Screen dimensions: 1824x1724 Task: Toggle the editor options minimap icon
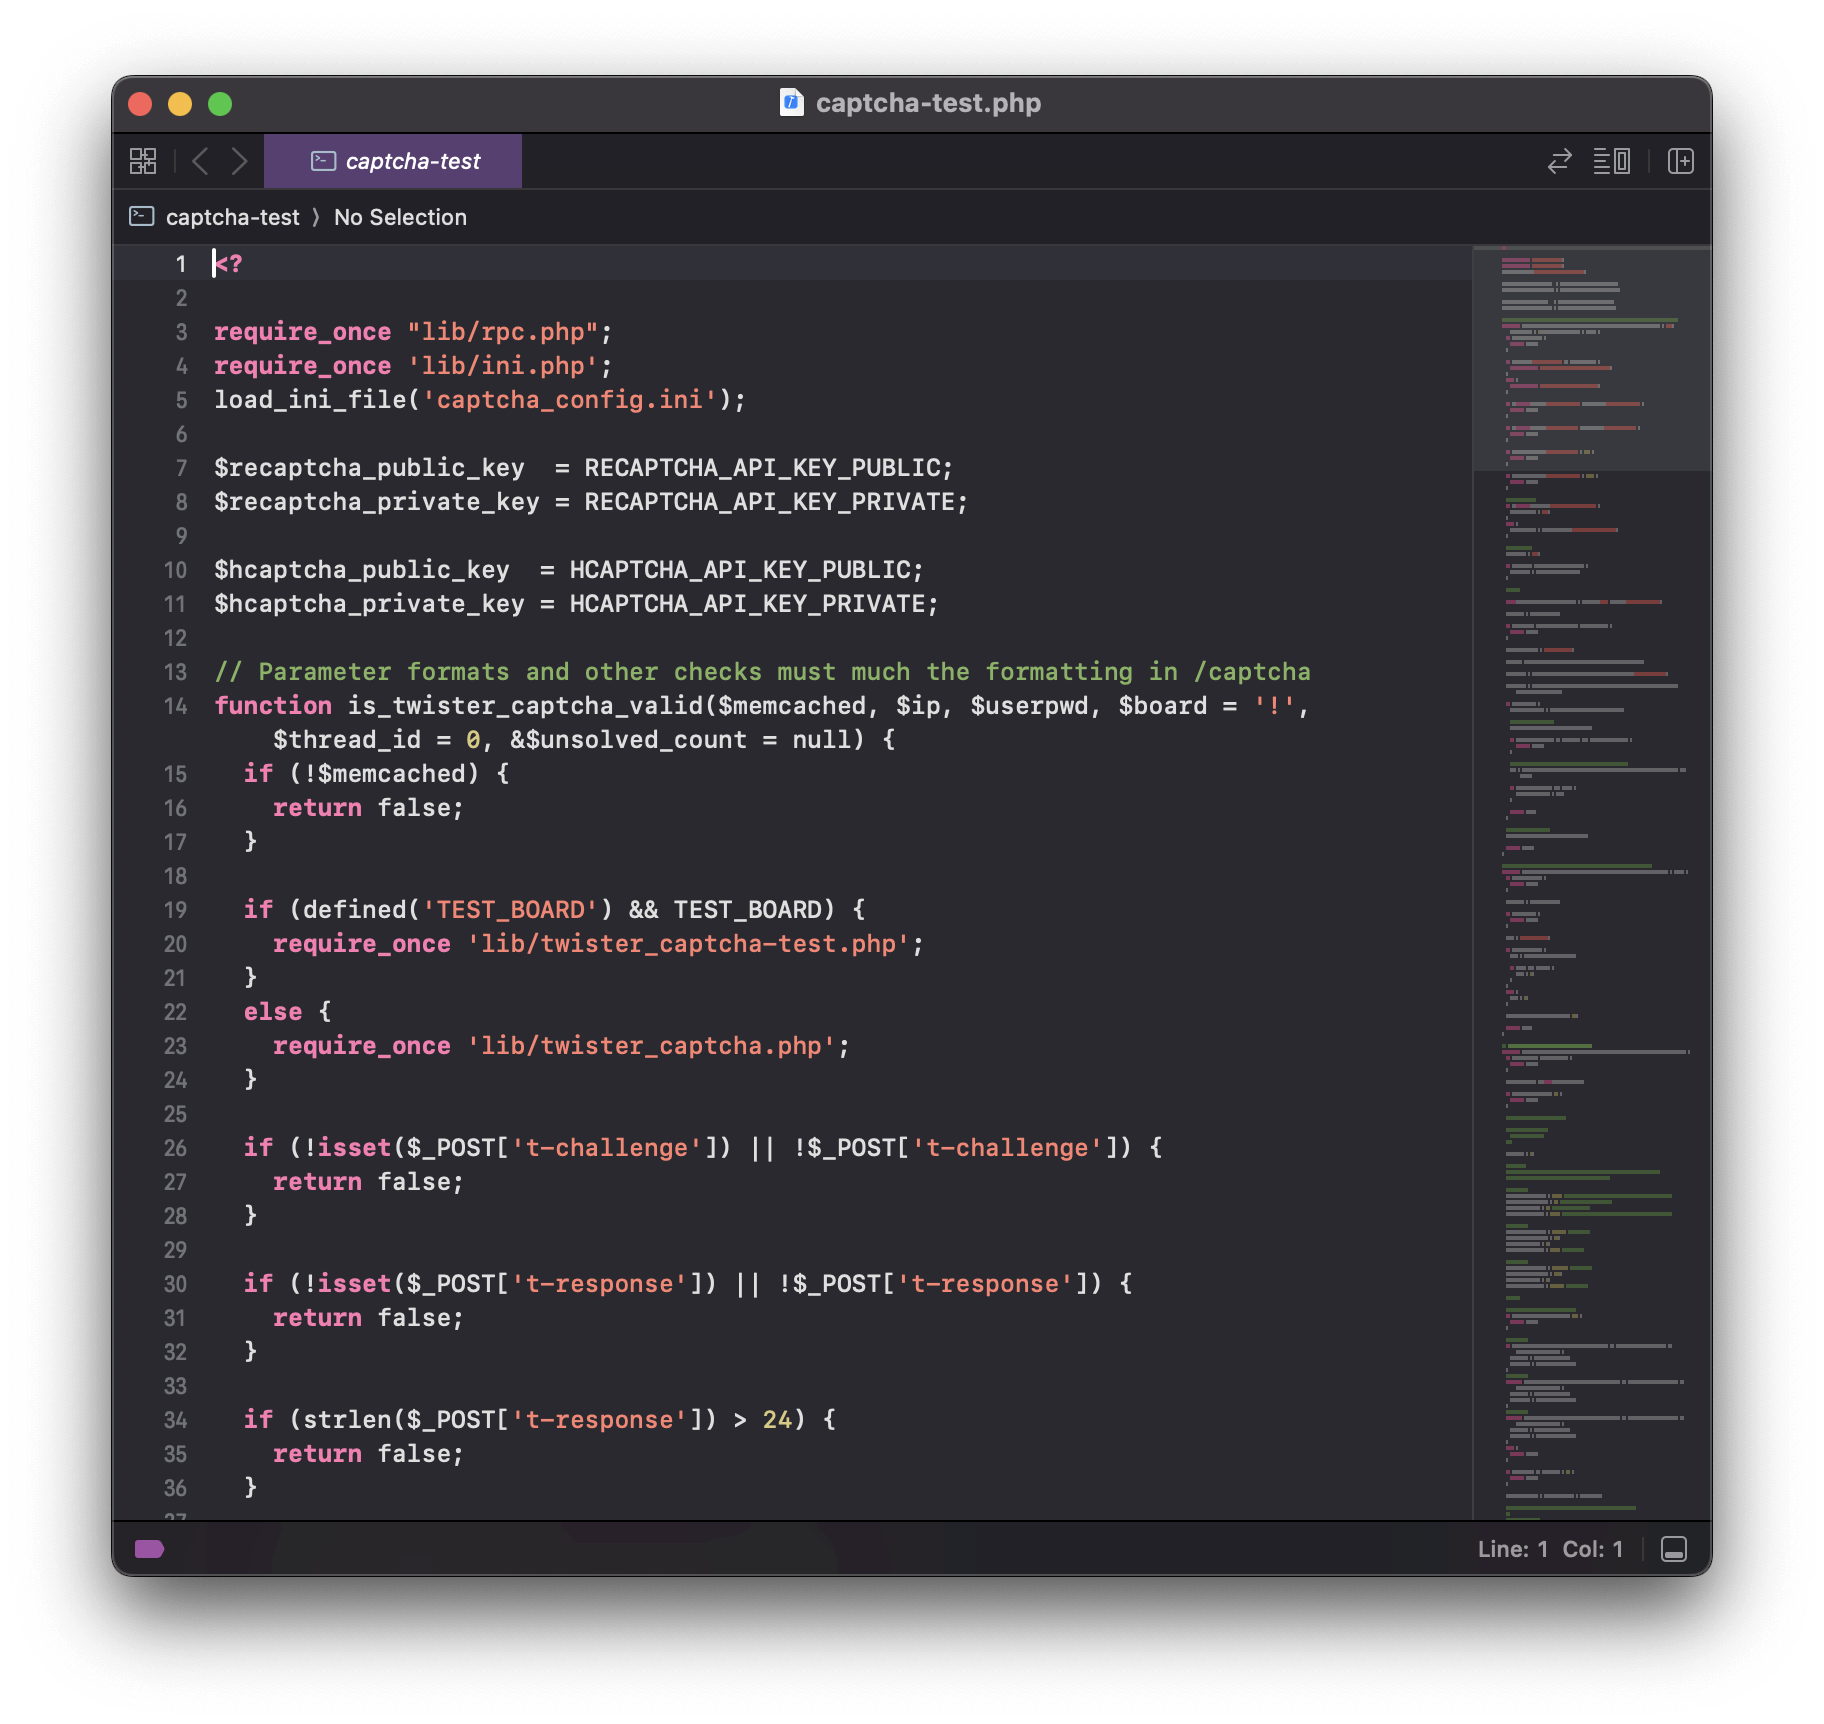[x=1611, y=161]
